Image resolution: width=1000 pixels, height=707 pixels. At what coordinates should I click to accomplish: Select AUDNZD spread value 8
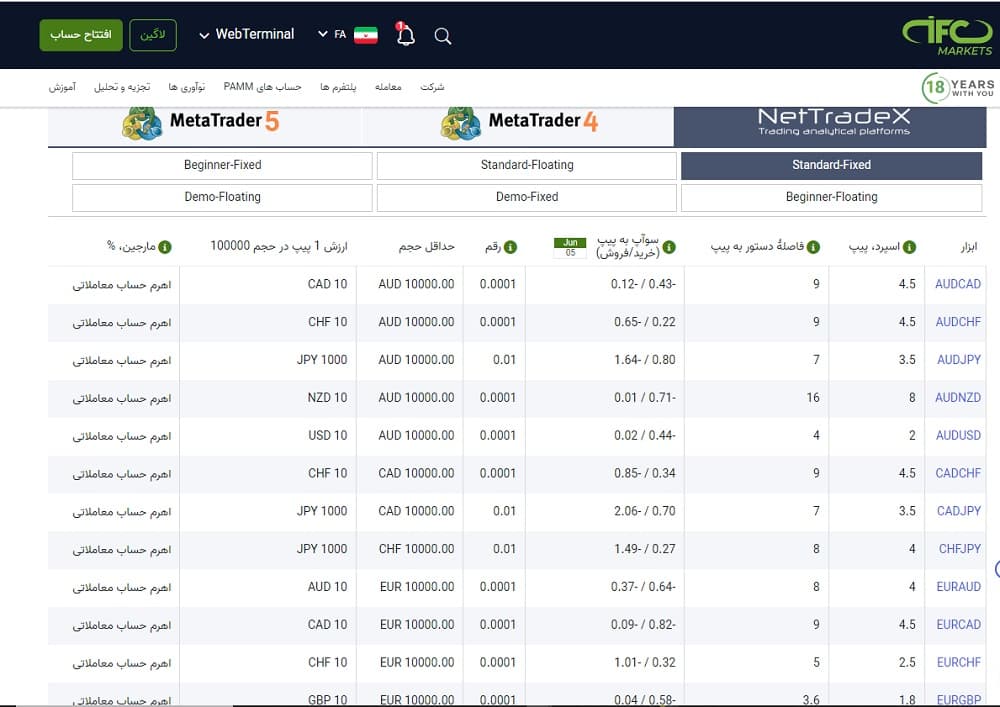pos(912,398)
